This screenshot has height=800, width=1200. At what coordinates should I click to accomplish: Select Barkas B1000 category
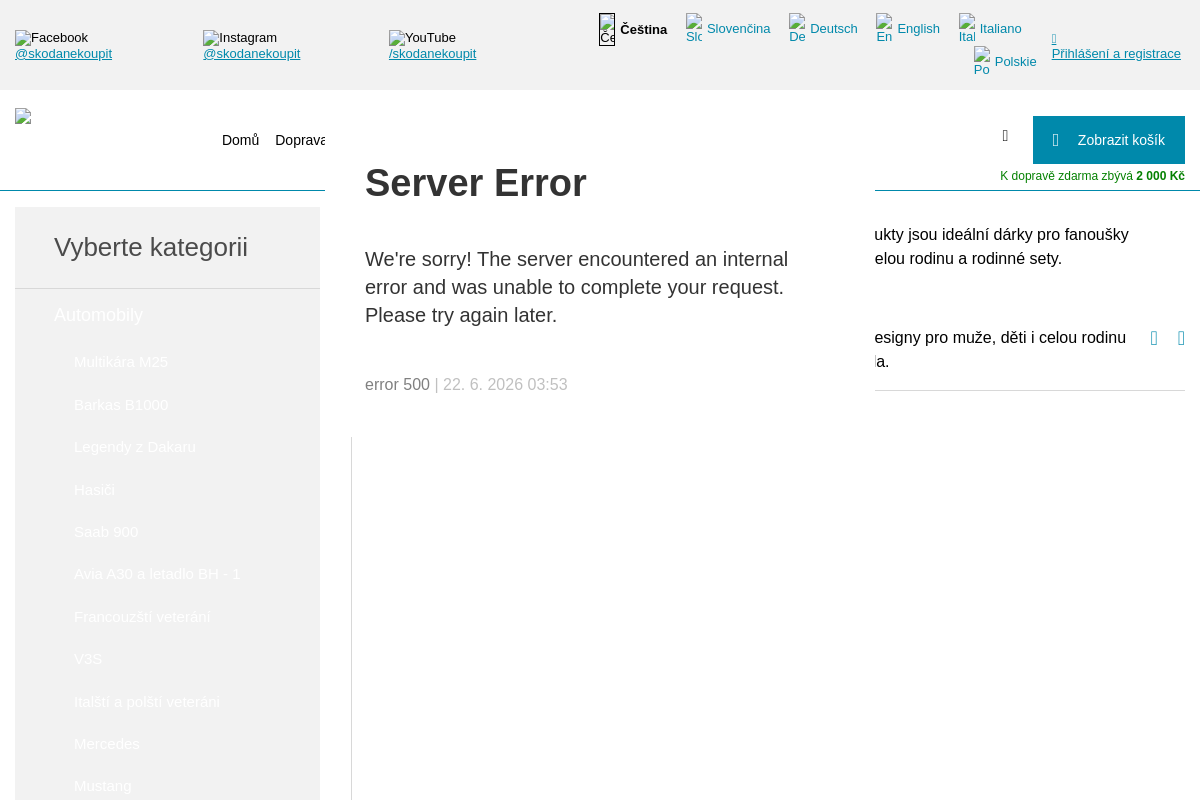pyautogui.click(x=121, y=405)
